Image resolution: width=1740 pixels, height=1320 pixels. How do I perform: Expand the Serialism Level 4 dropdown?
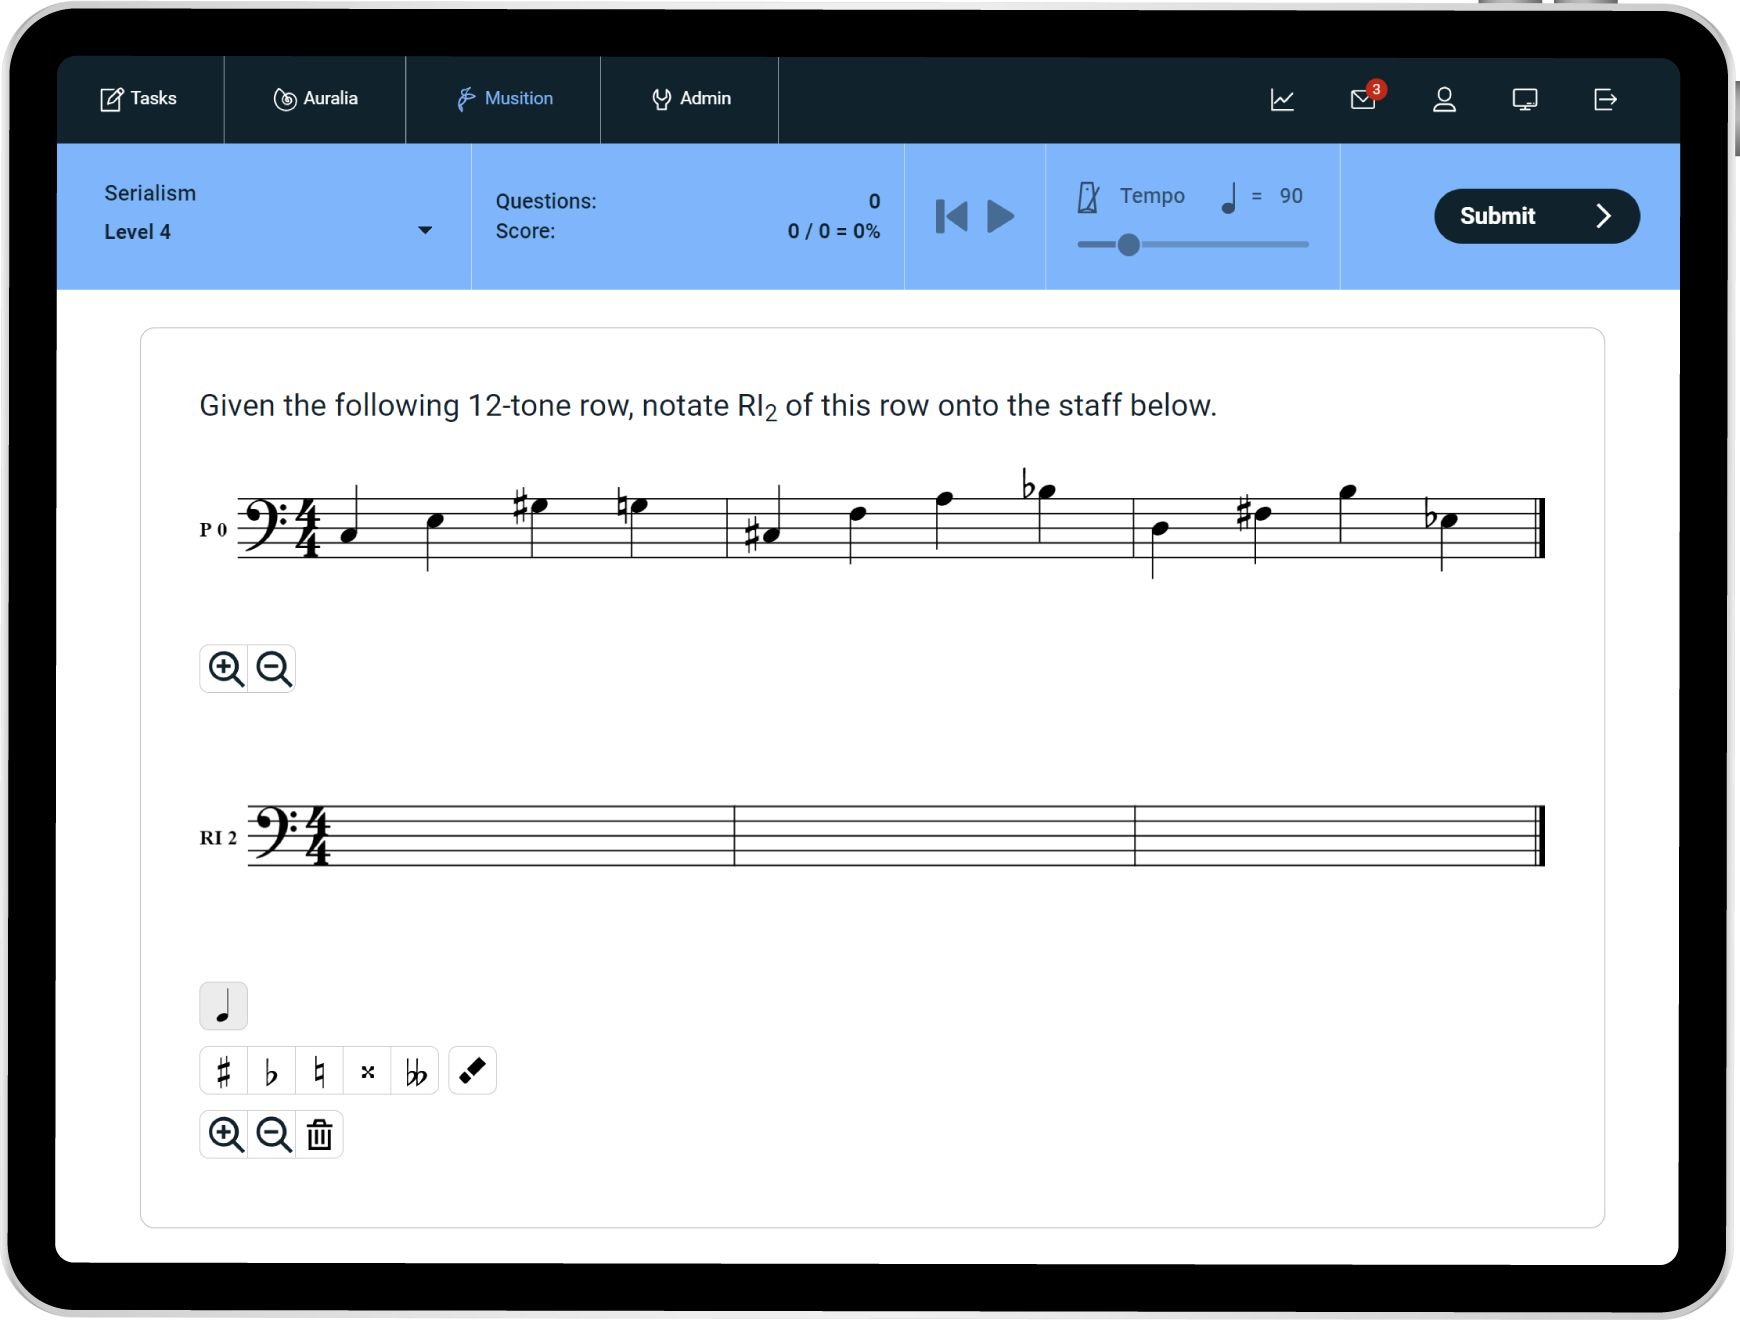425,231
